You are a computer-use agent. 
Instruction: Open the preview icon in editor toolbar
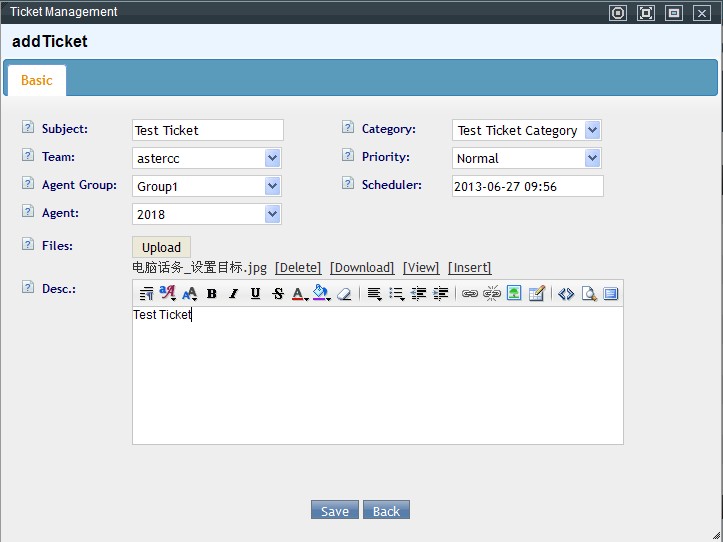point(589,294)
